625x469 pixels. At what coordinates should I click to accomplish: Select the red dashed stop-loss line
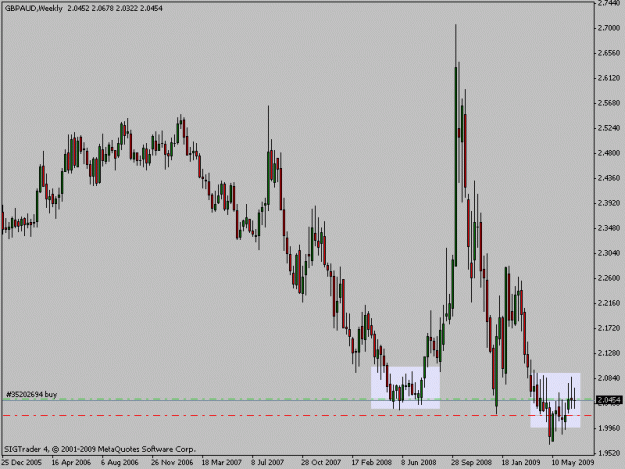pos(298,416)
